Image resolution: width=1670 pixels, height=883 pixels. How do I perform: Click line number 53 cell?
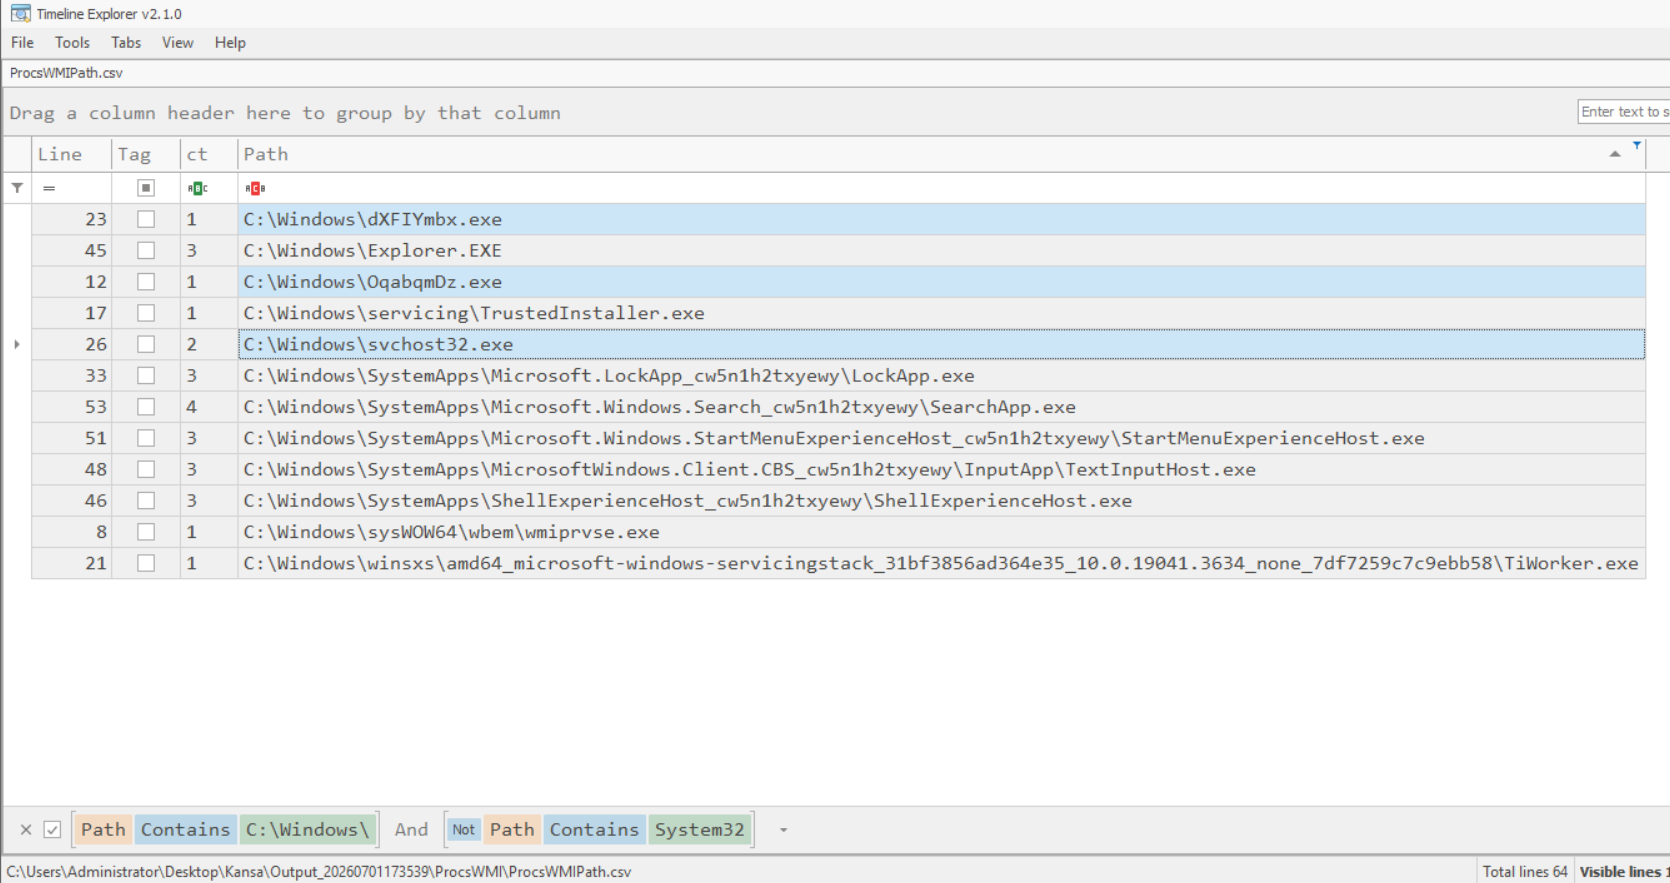click(71, 407)
